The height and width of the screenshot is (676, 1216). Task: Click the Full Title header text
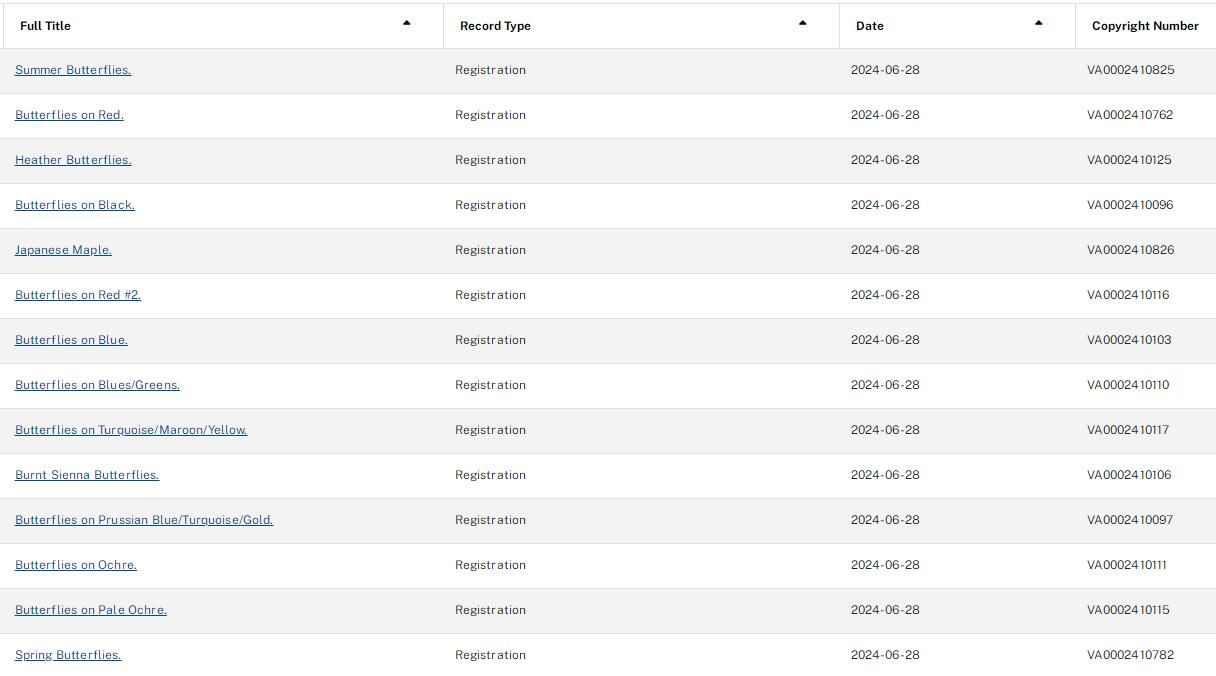[x=45, y=26]
